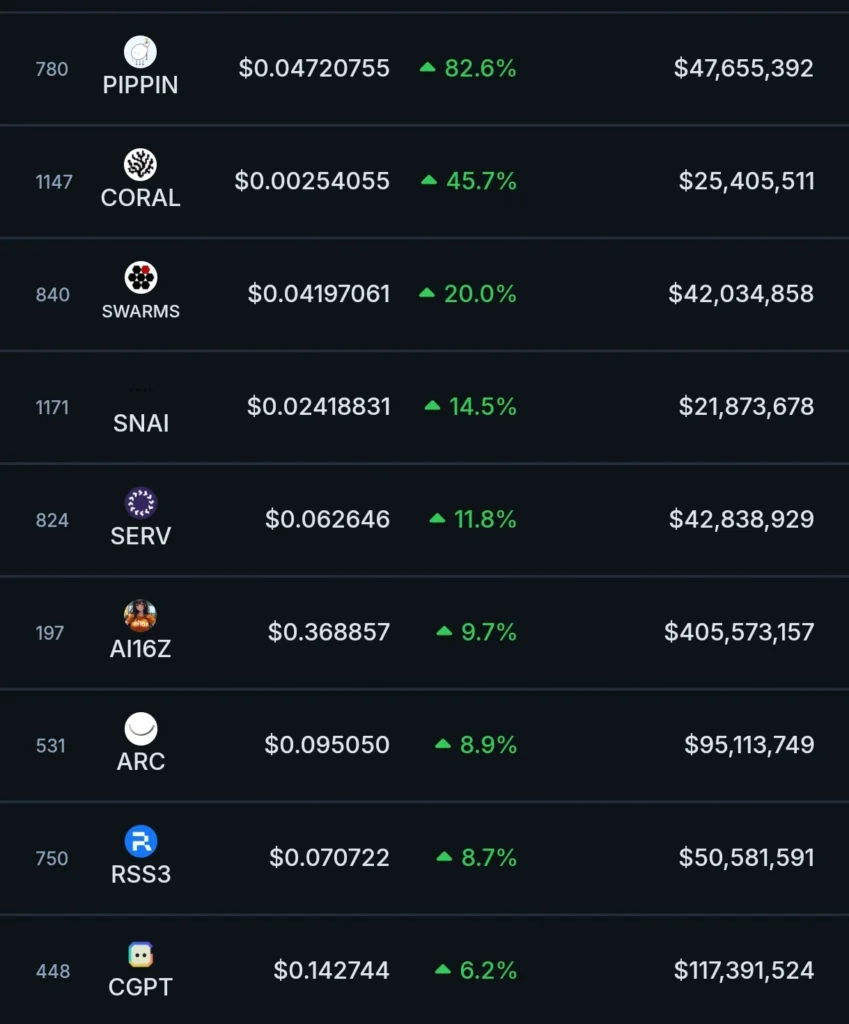
Task: Tap the ARC coin logo icon
Action: pos(140,729)
